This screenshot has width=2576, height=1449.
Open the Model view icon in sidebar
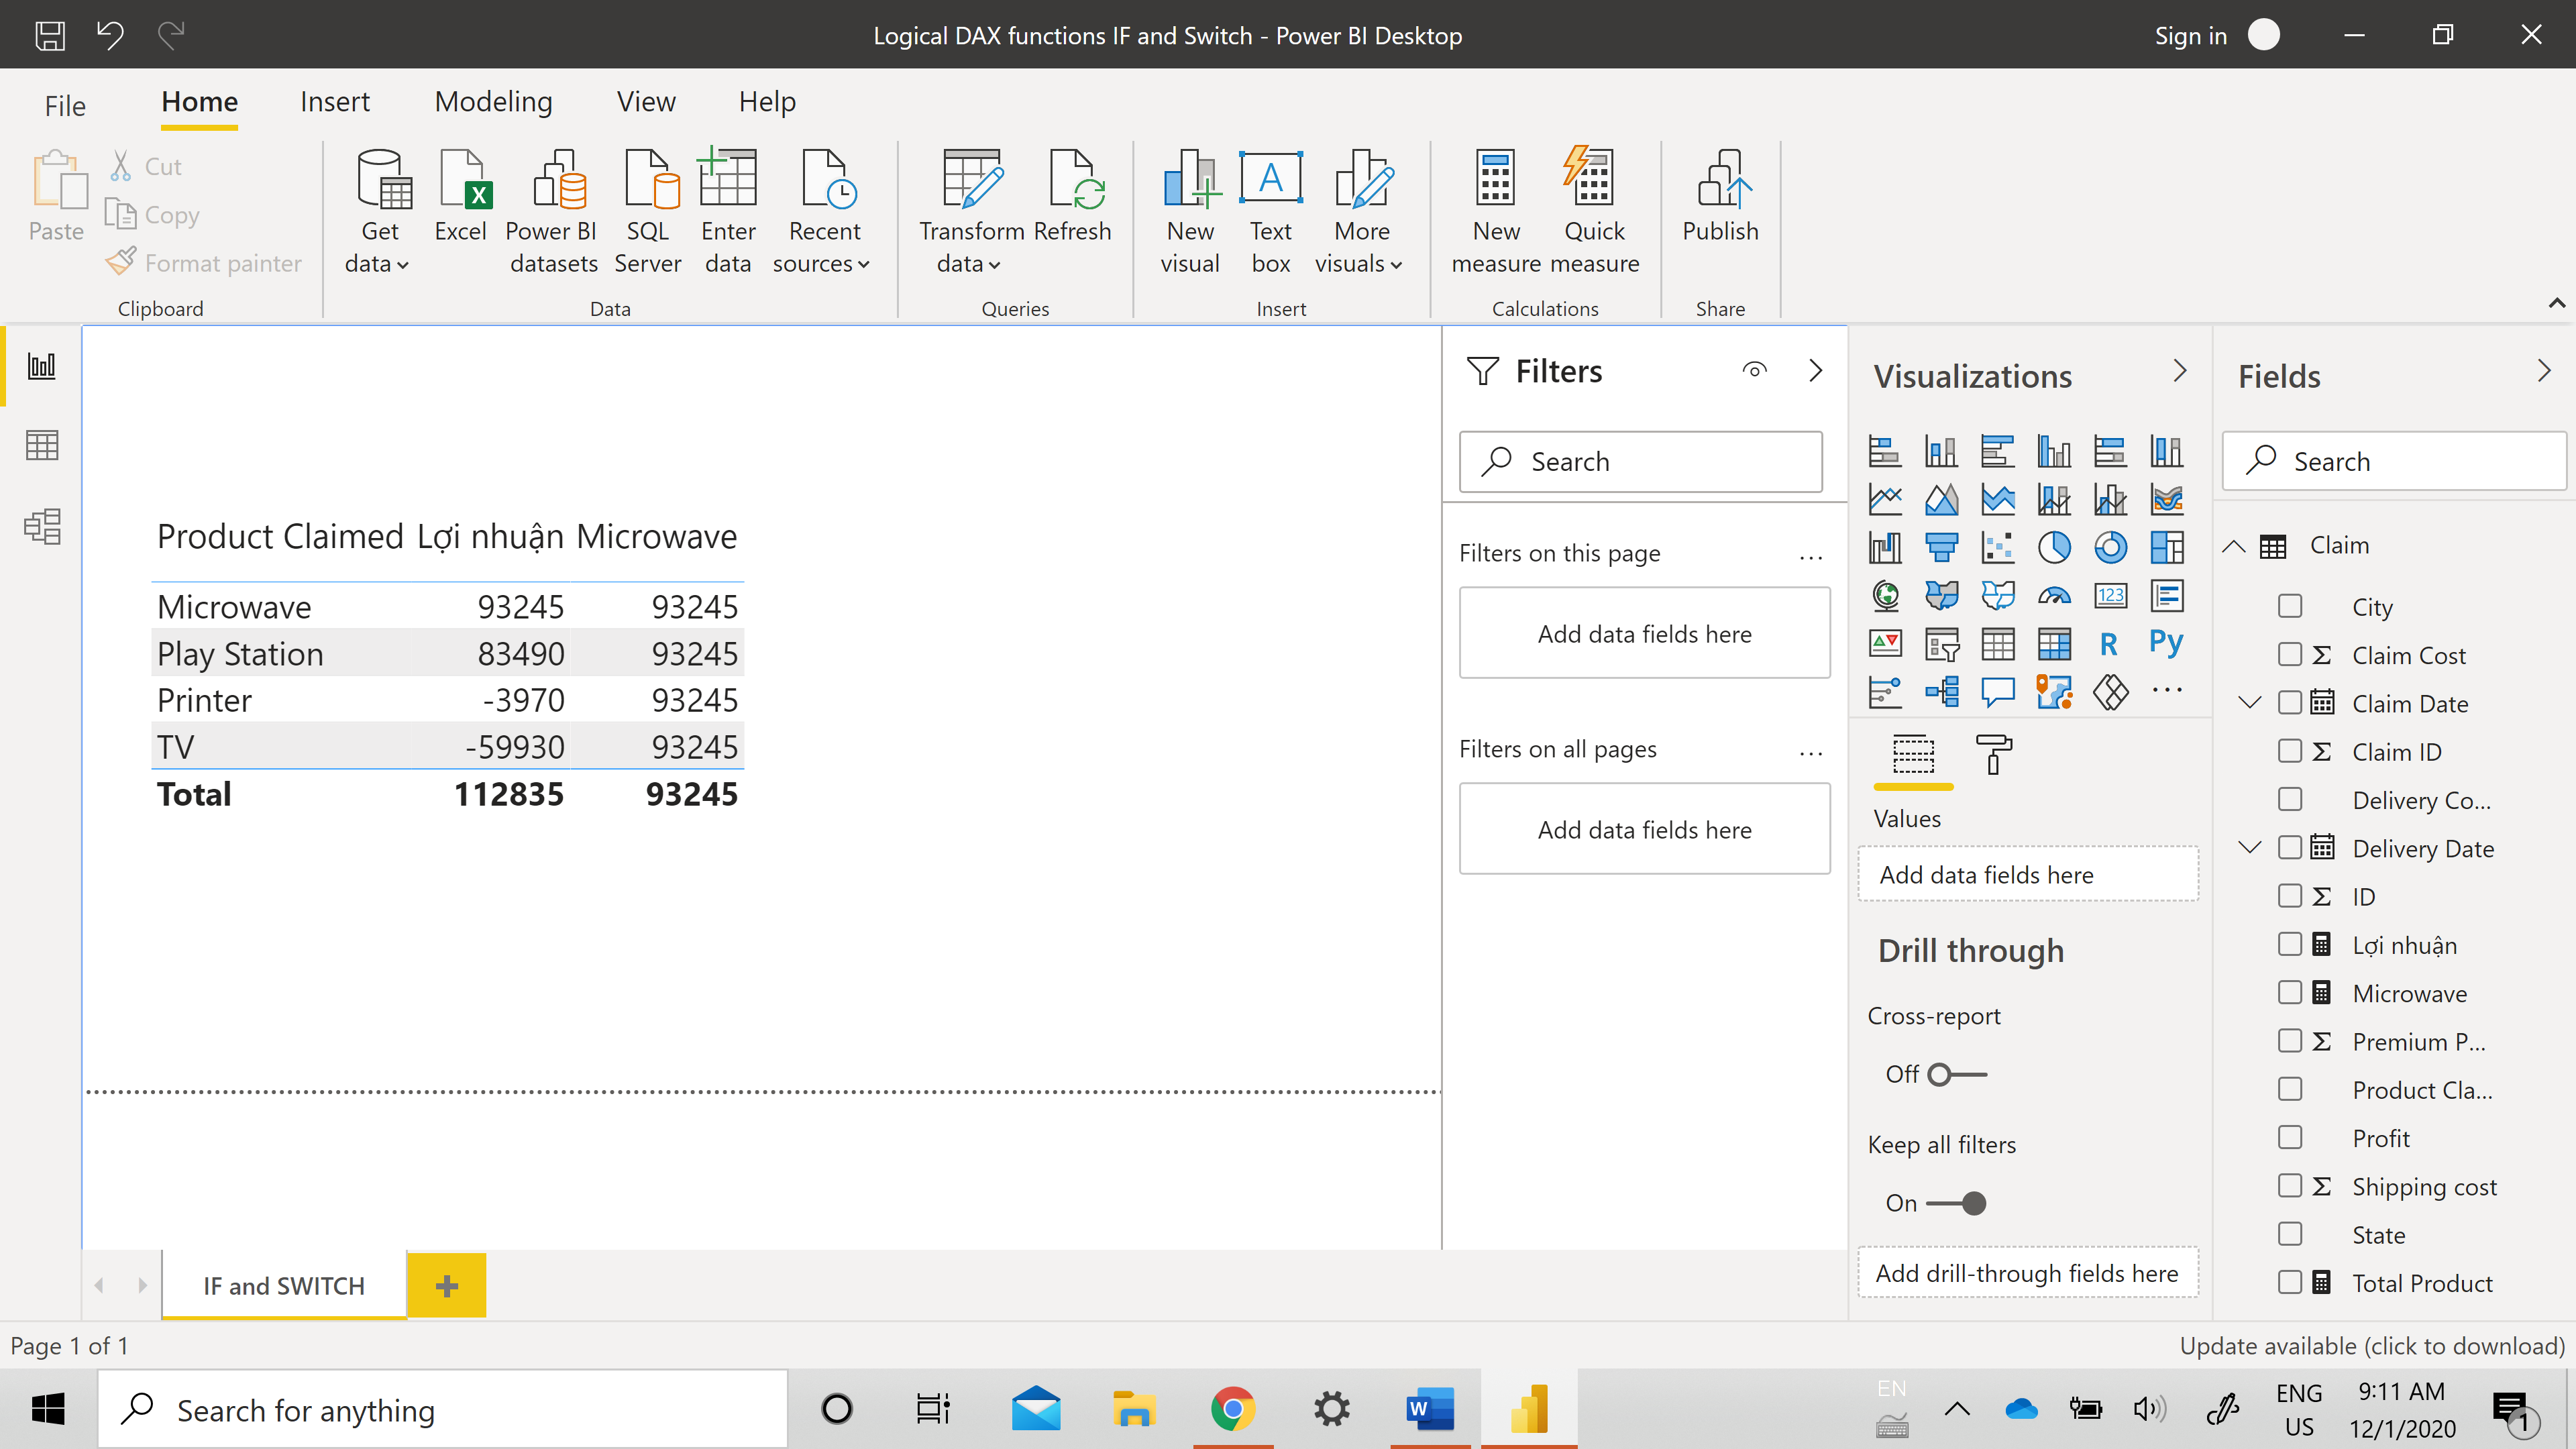point(42,526)
